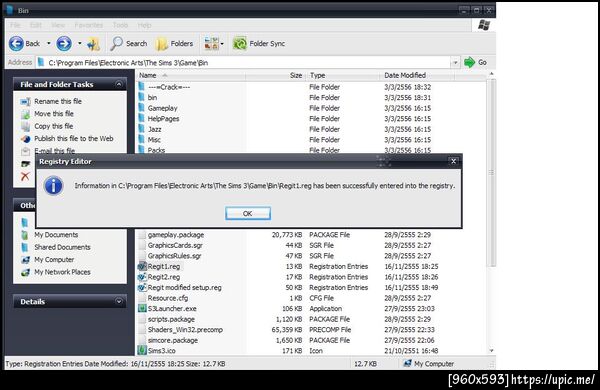Toggle the Folders pane button

[x=174, y=44]
